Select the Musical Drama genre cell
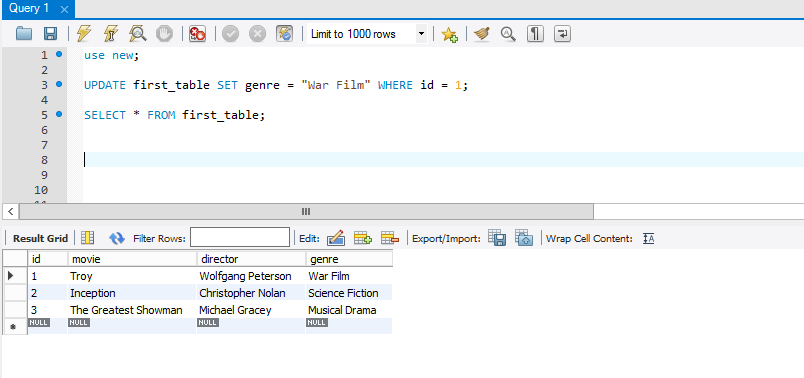 (349, 310)
